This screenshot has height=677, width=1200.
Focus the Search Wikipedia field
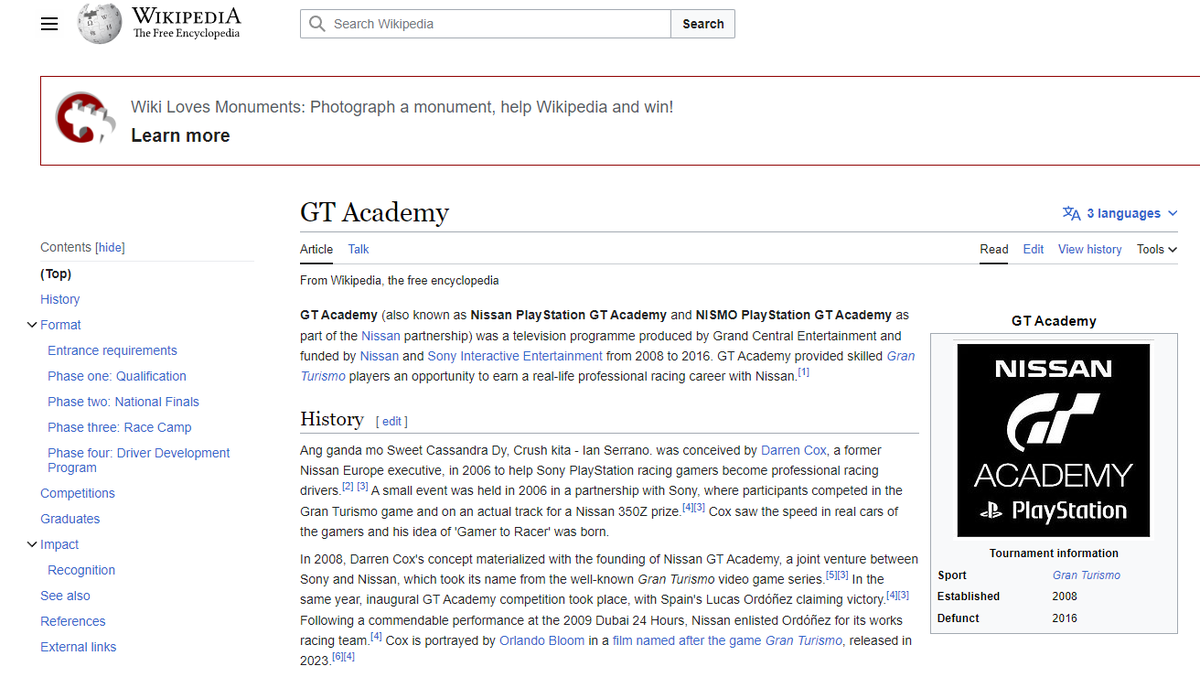point(485,24)
